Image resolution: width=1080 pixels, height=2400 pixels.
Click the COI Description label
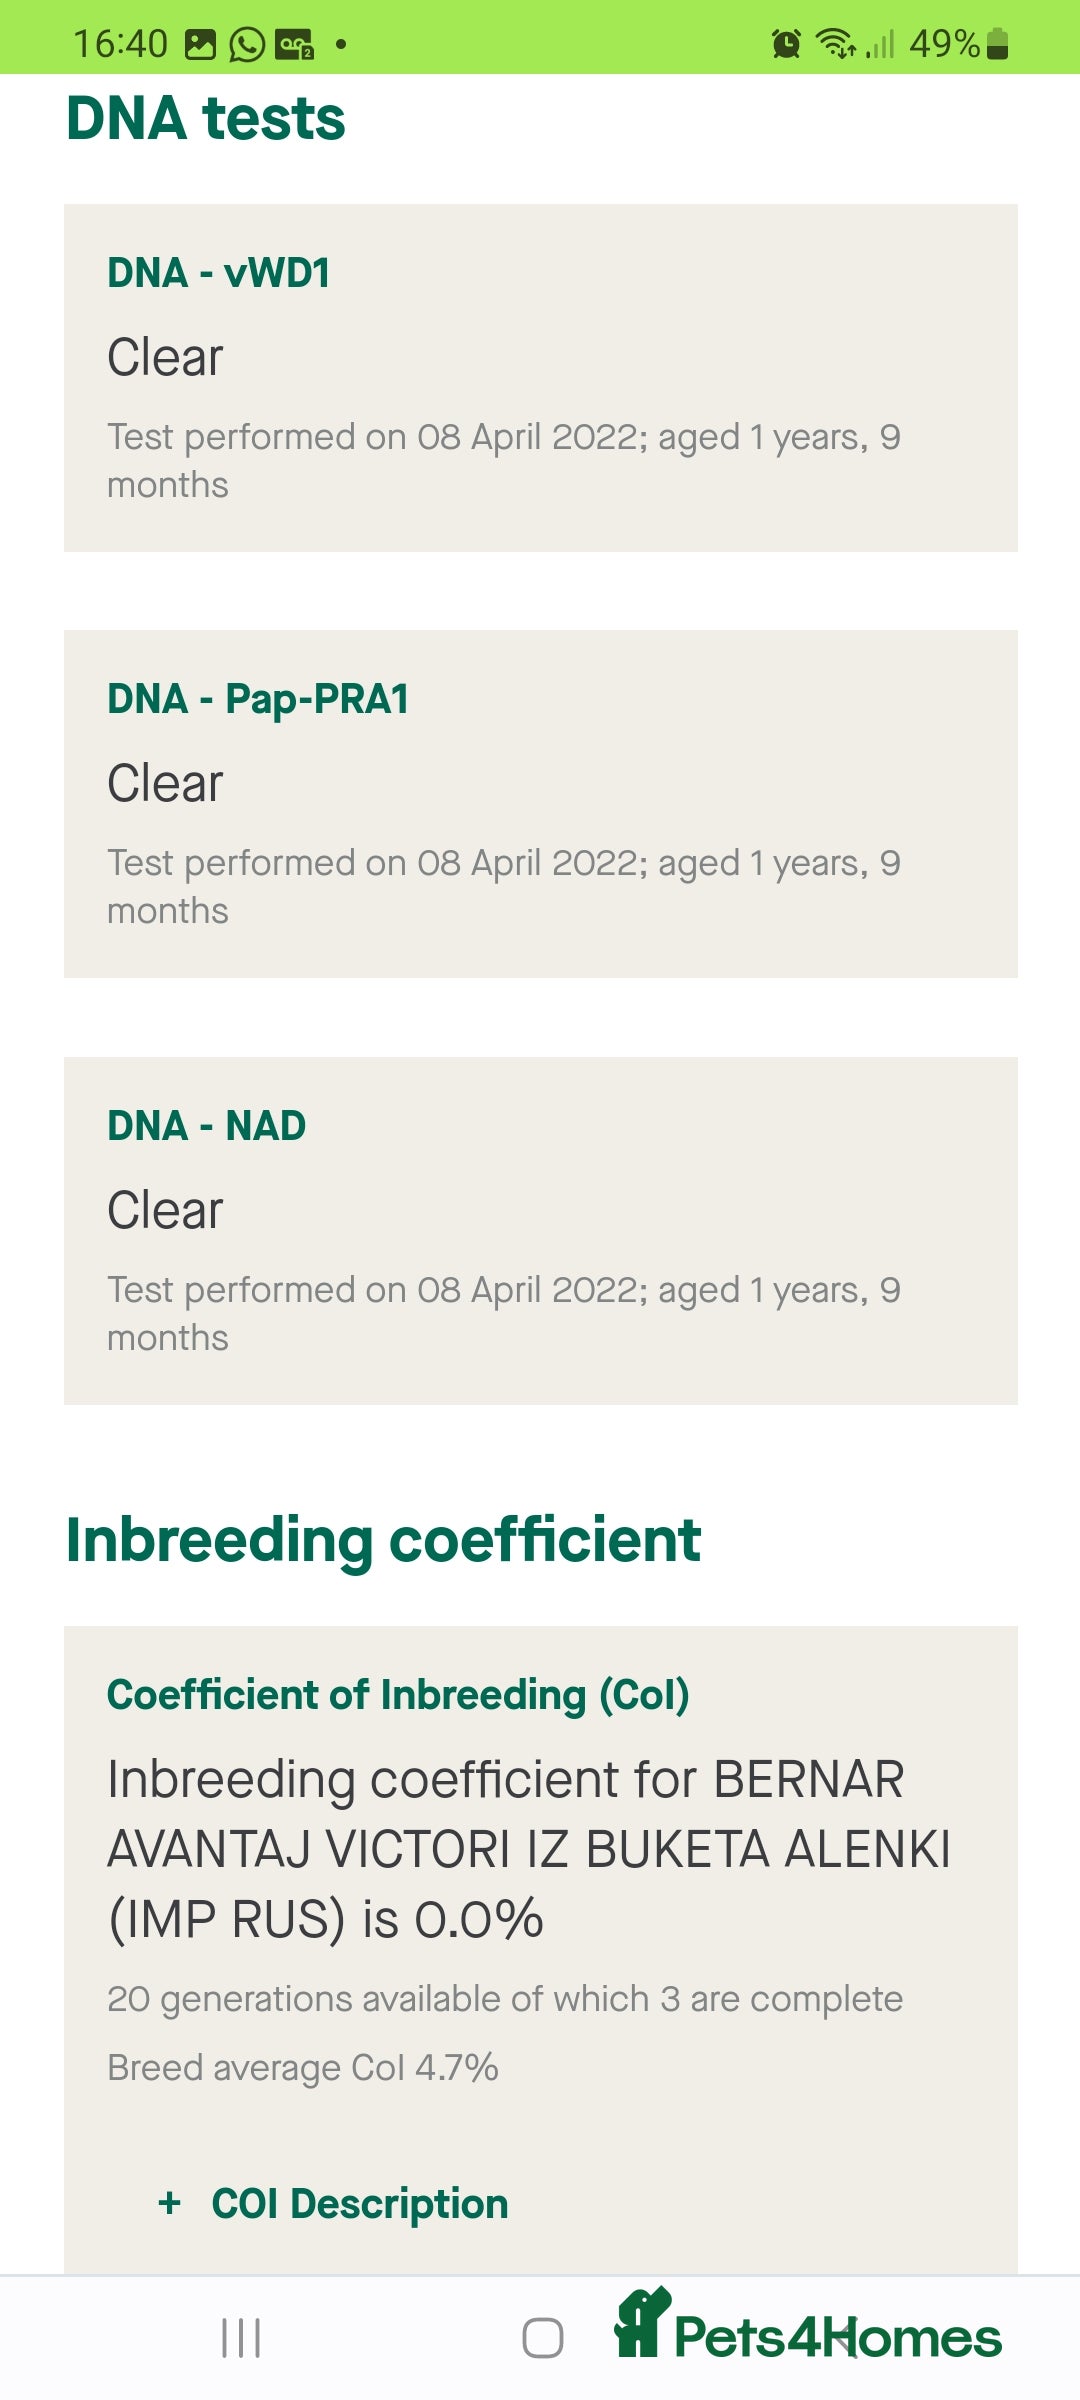(x=359, y=2204)
